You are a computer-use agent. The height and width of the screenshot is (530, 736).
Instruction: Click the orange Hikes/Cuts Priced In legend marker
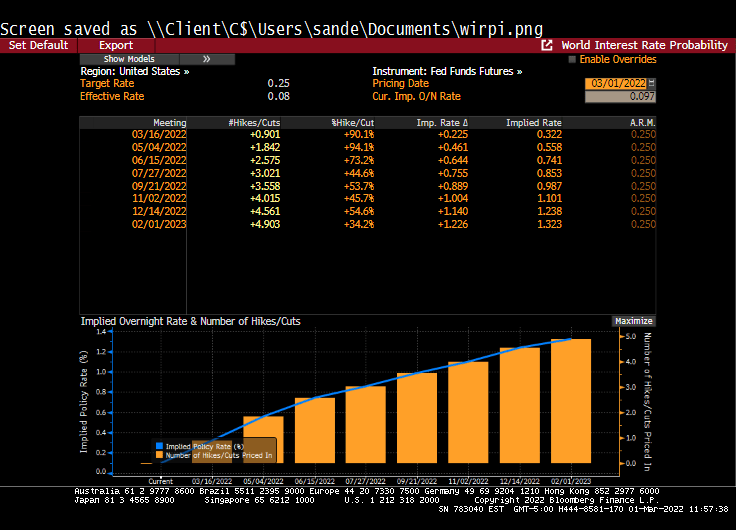coord(158,455)
